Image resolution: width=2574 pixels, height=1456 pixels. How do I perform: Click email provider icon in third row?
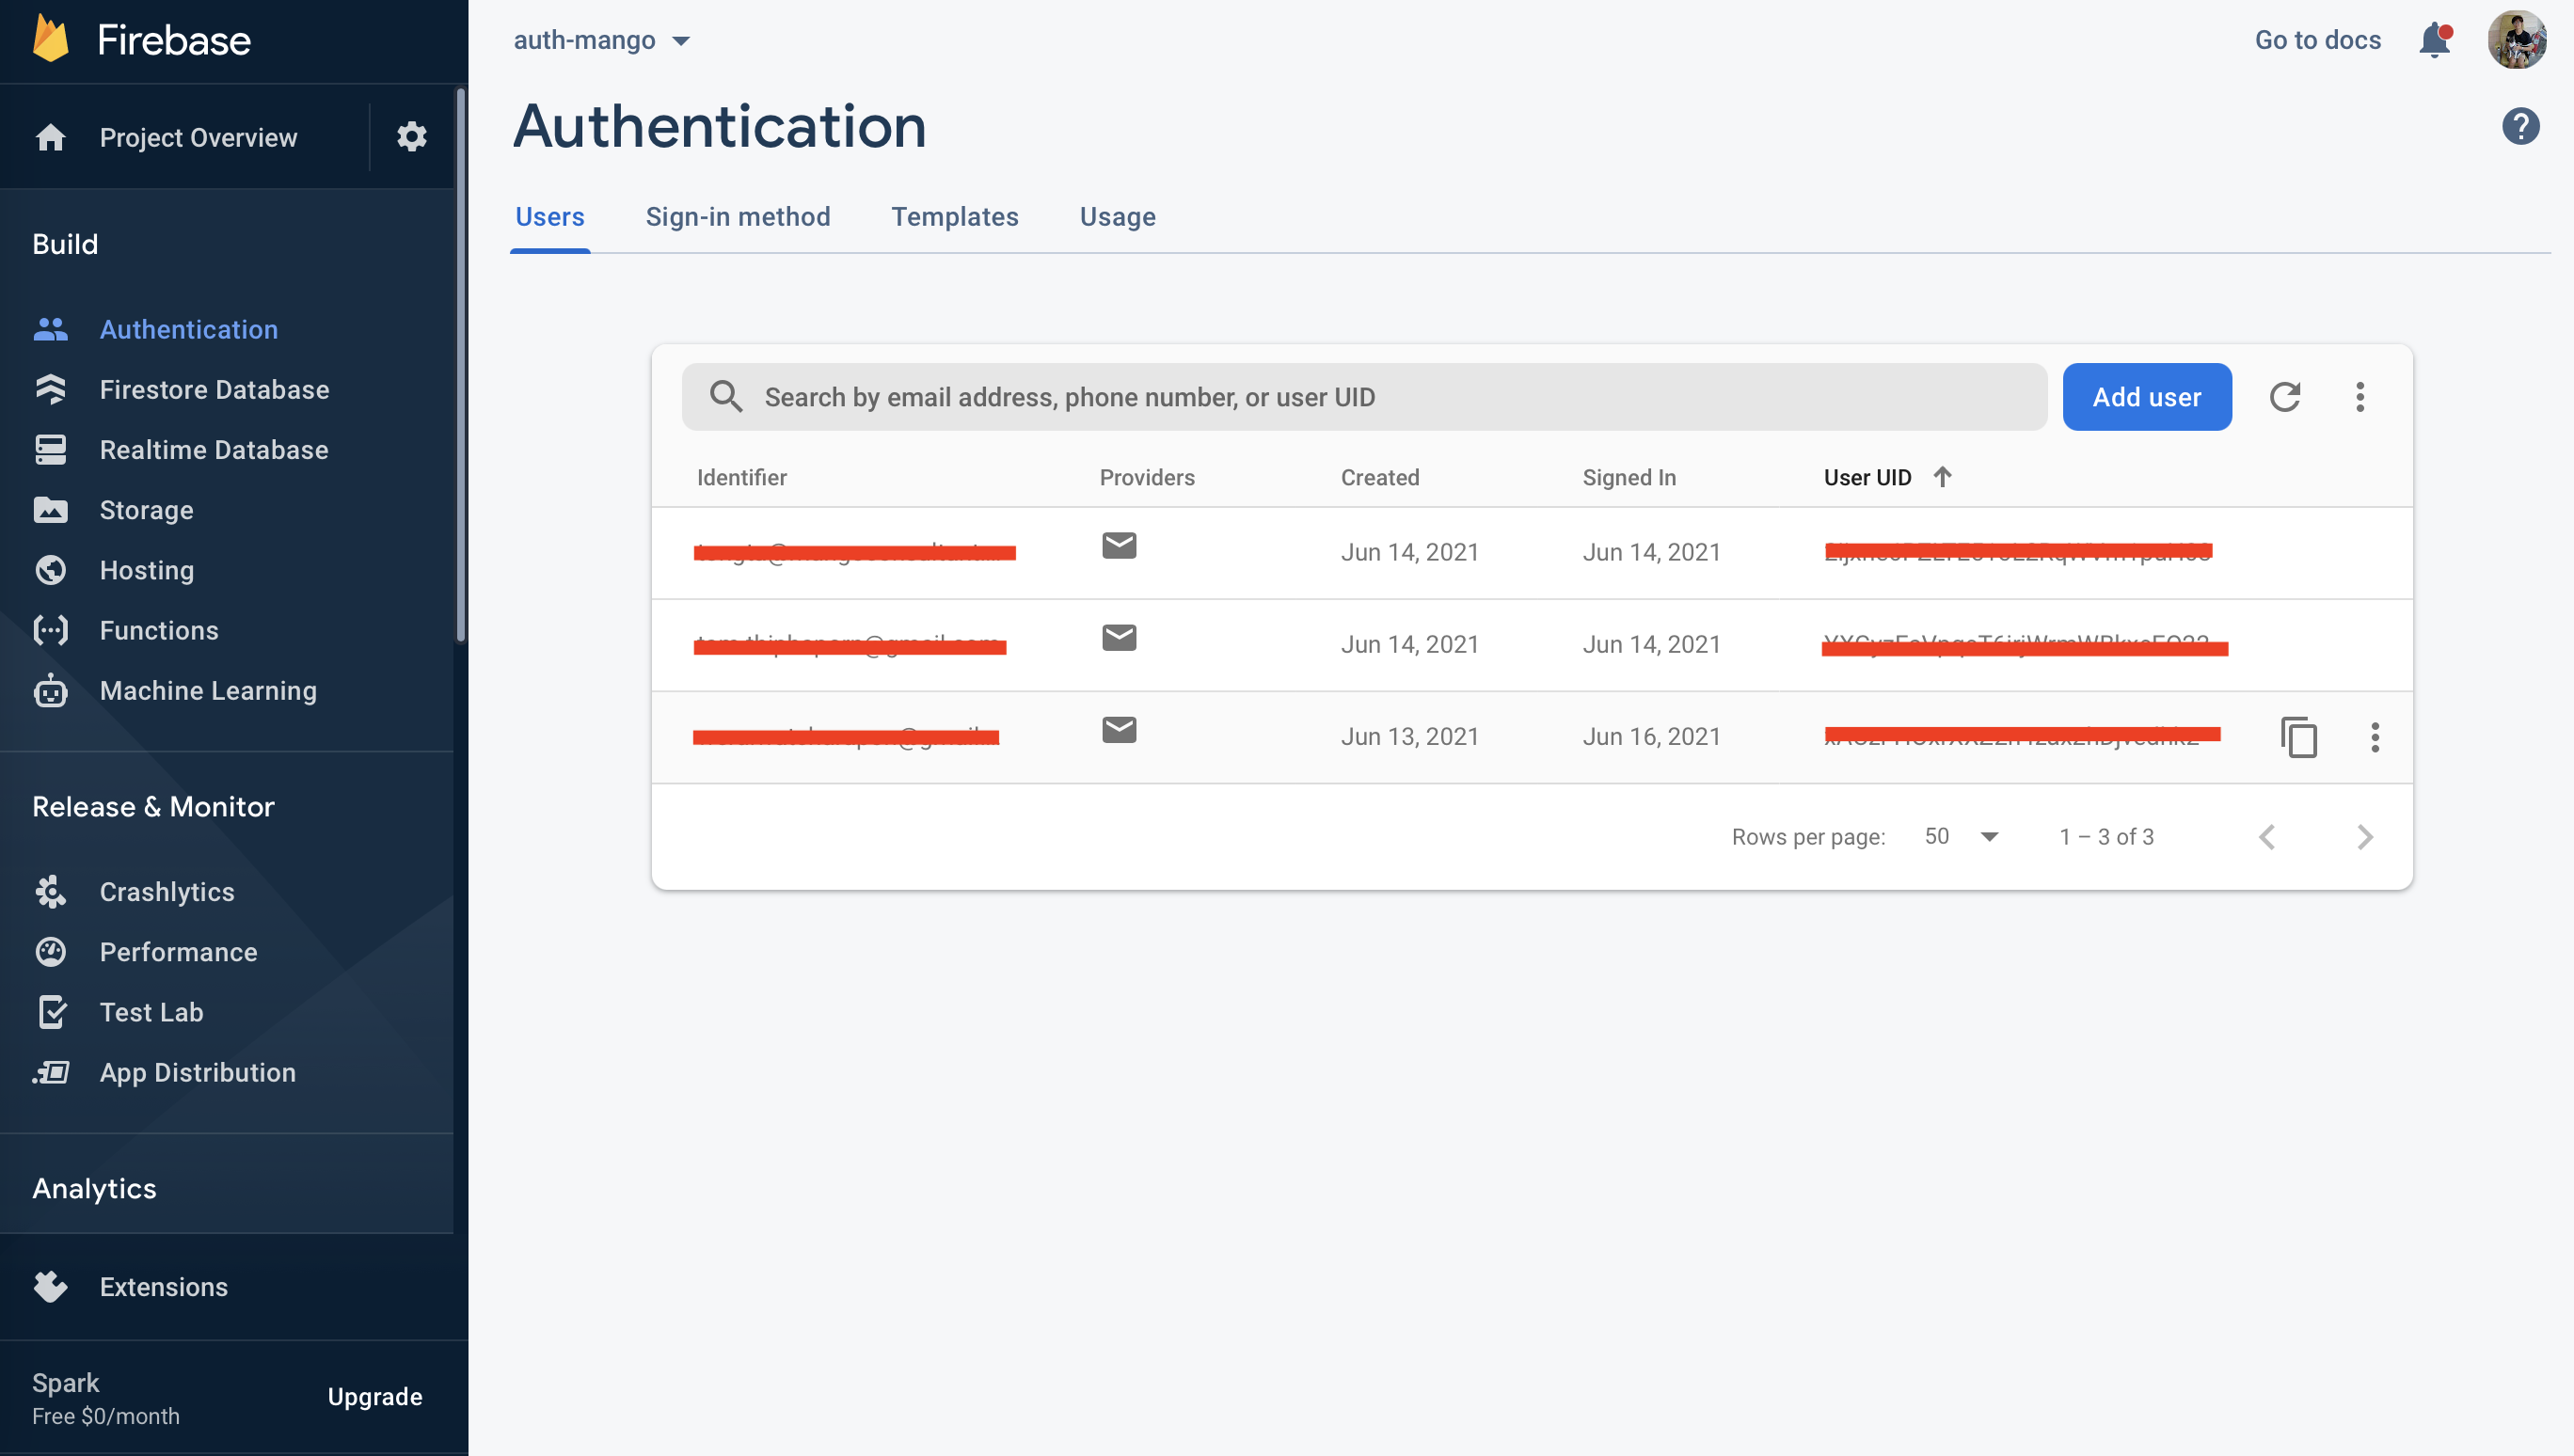click(x=1119, y=729)
